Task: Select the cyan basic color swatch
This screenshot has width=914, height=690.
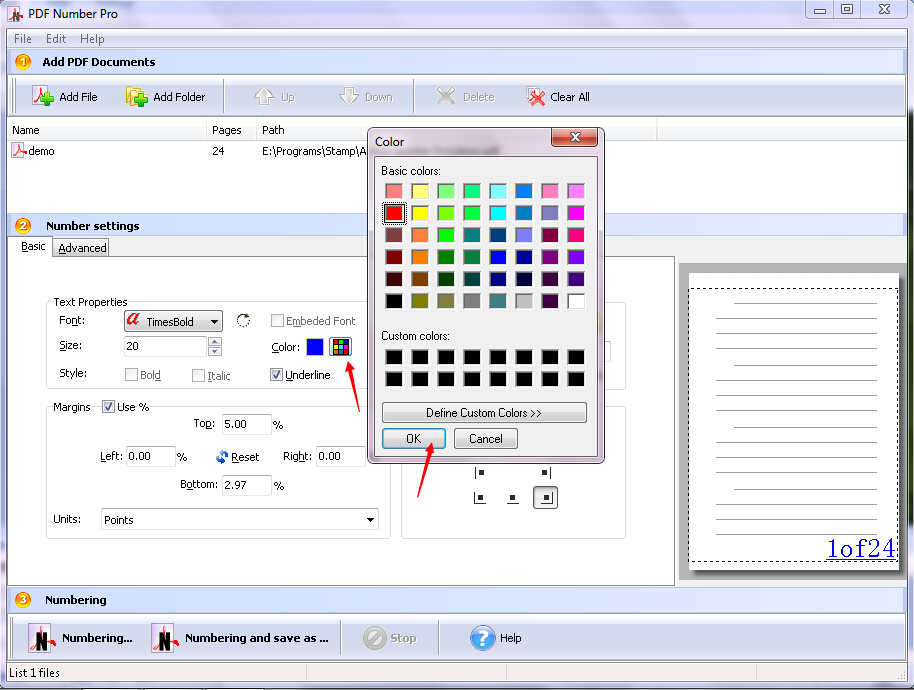Action: point(498,213)
